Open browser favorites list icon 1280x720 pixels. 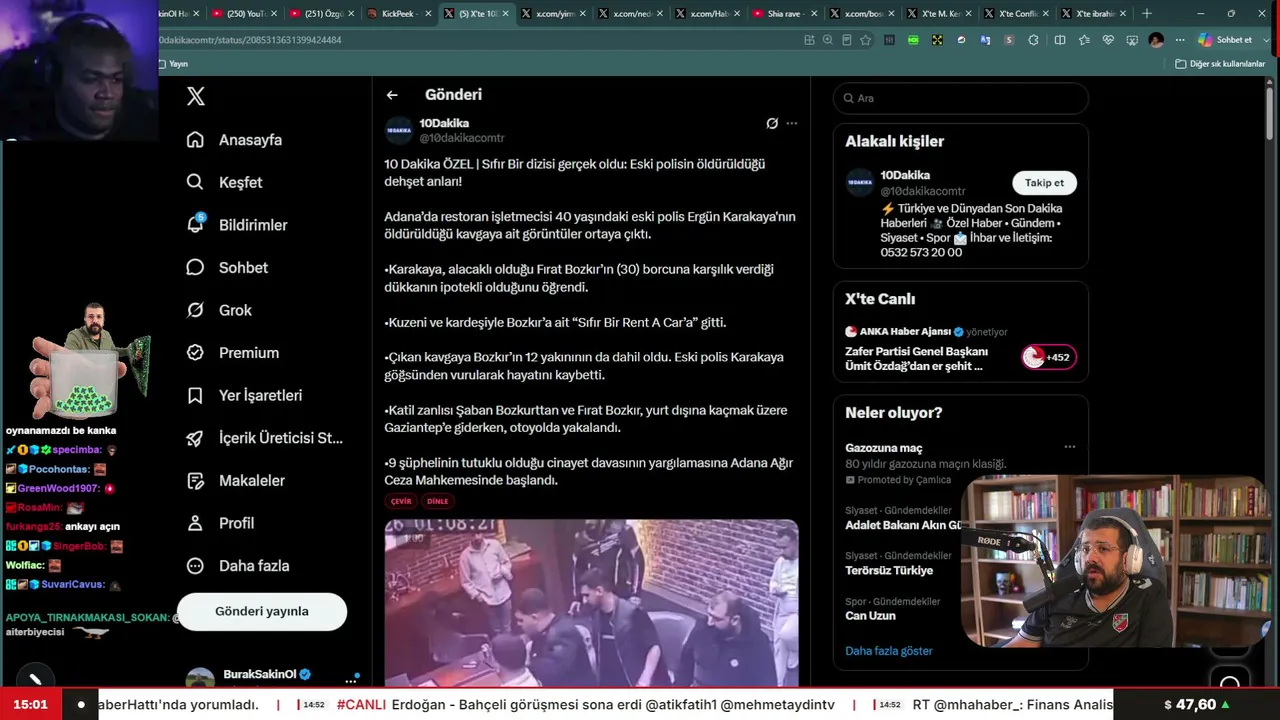(x=1084, y=40)
